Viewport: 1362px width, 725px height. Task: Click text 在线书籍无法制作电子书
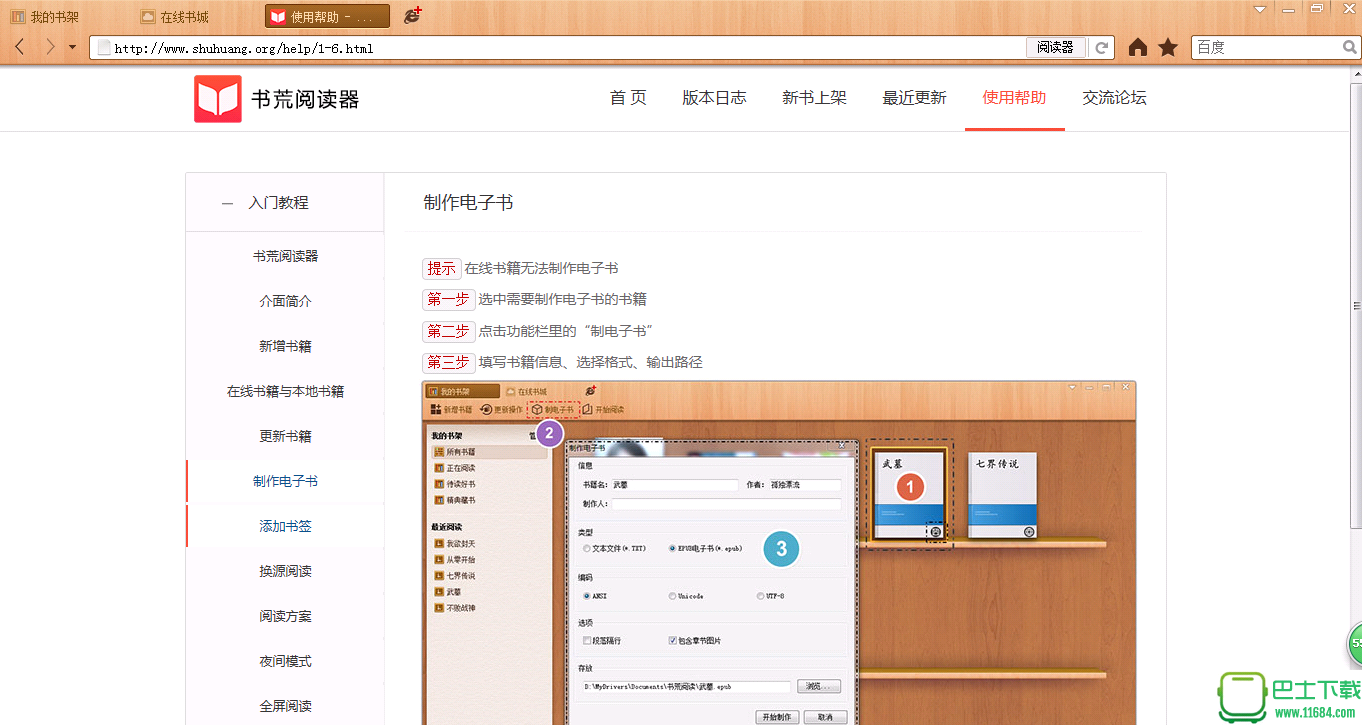click(541, 268)
